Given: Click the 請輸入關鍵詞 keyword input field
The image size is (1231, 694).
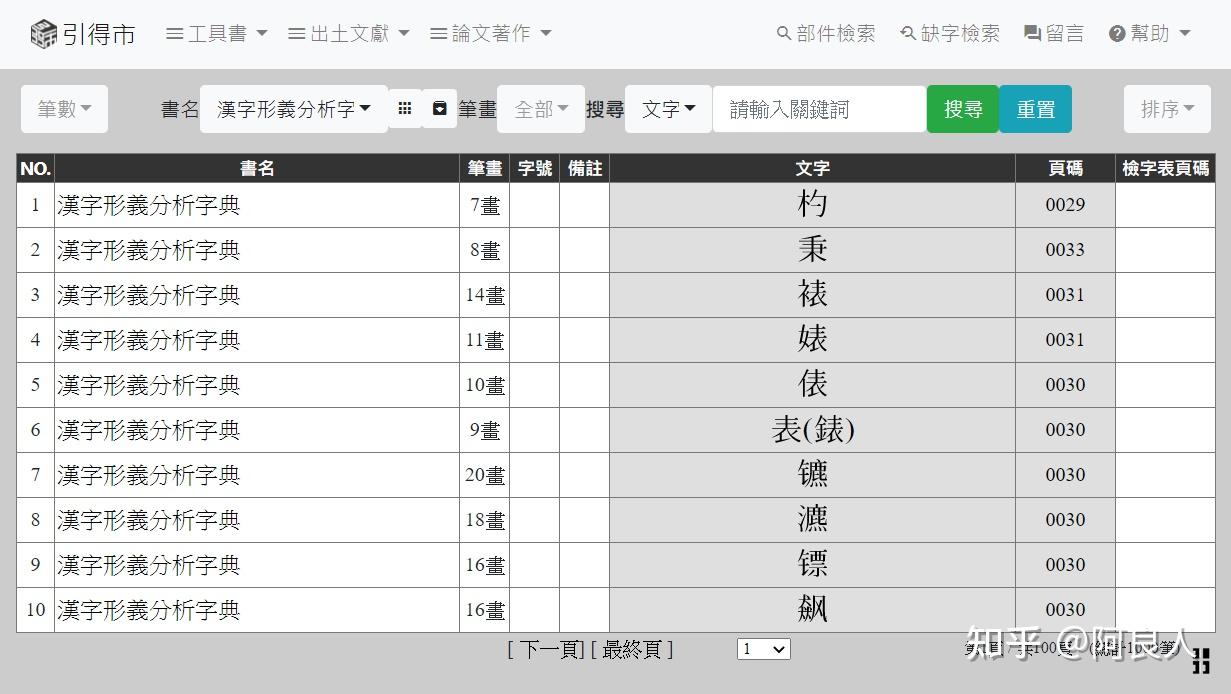Looking at the screenshot, I should (x=818, y=108).
